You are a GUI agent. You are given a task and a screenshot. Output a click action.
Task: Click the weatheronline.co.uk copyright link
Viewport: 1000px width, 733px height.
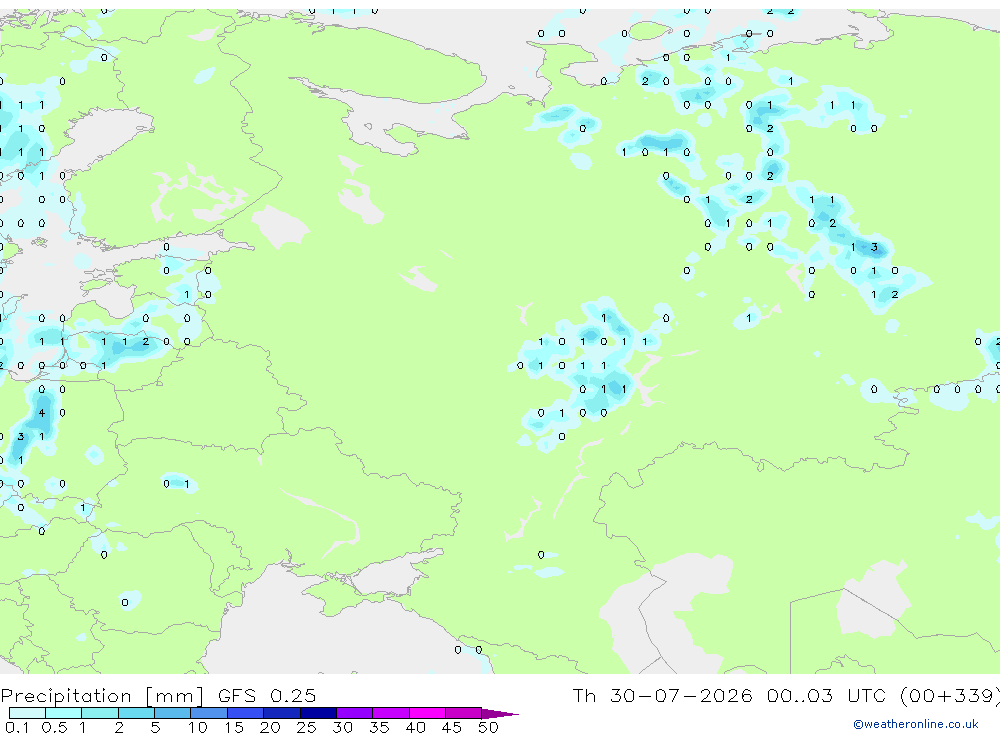point(916,724)
